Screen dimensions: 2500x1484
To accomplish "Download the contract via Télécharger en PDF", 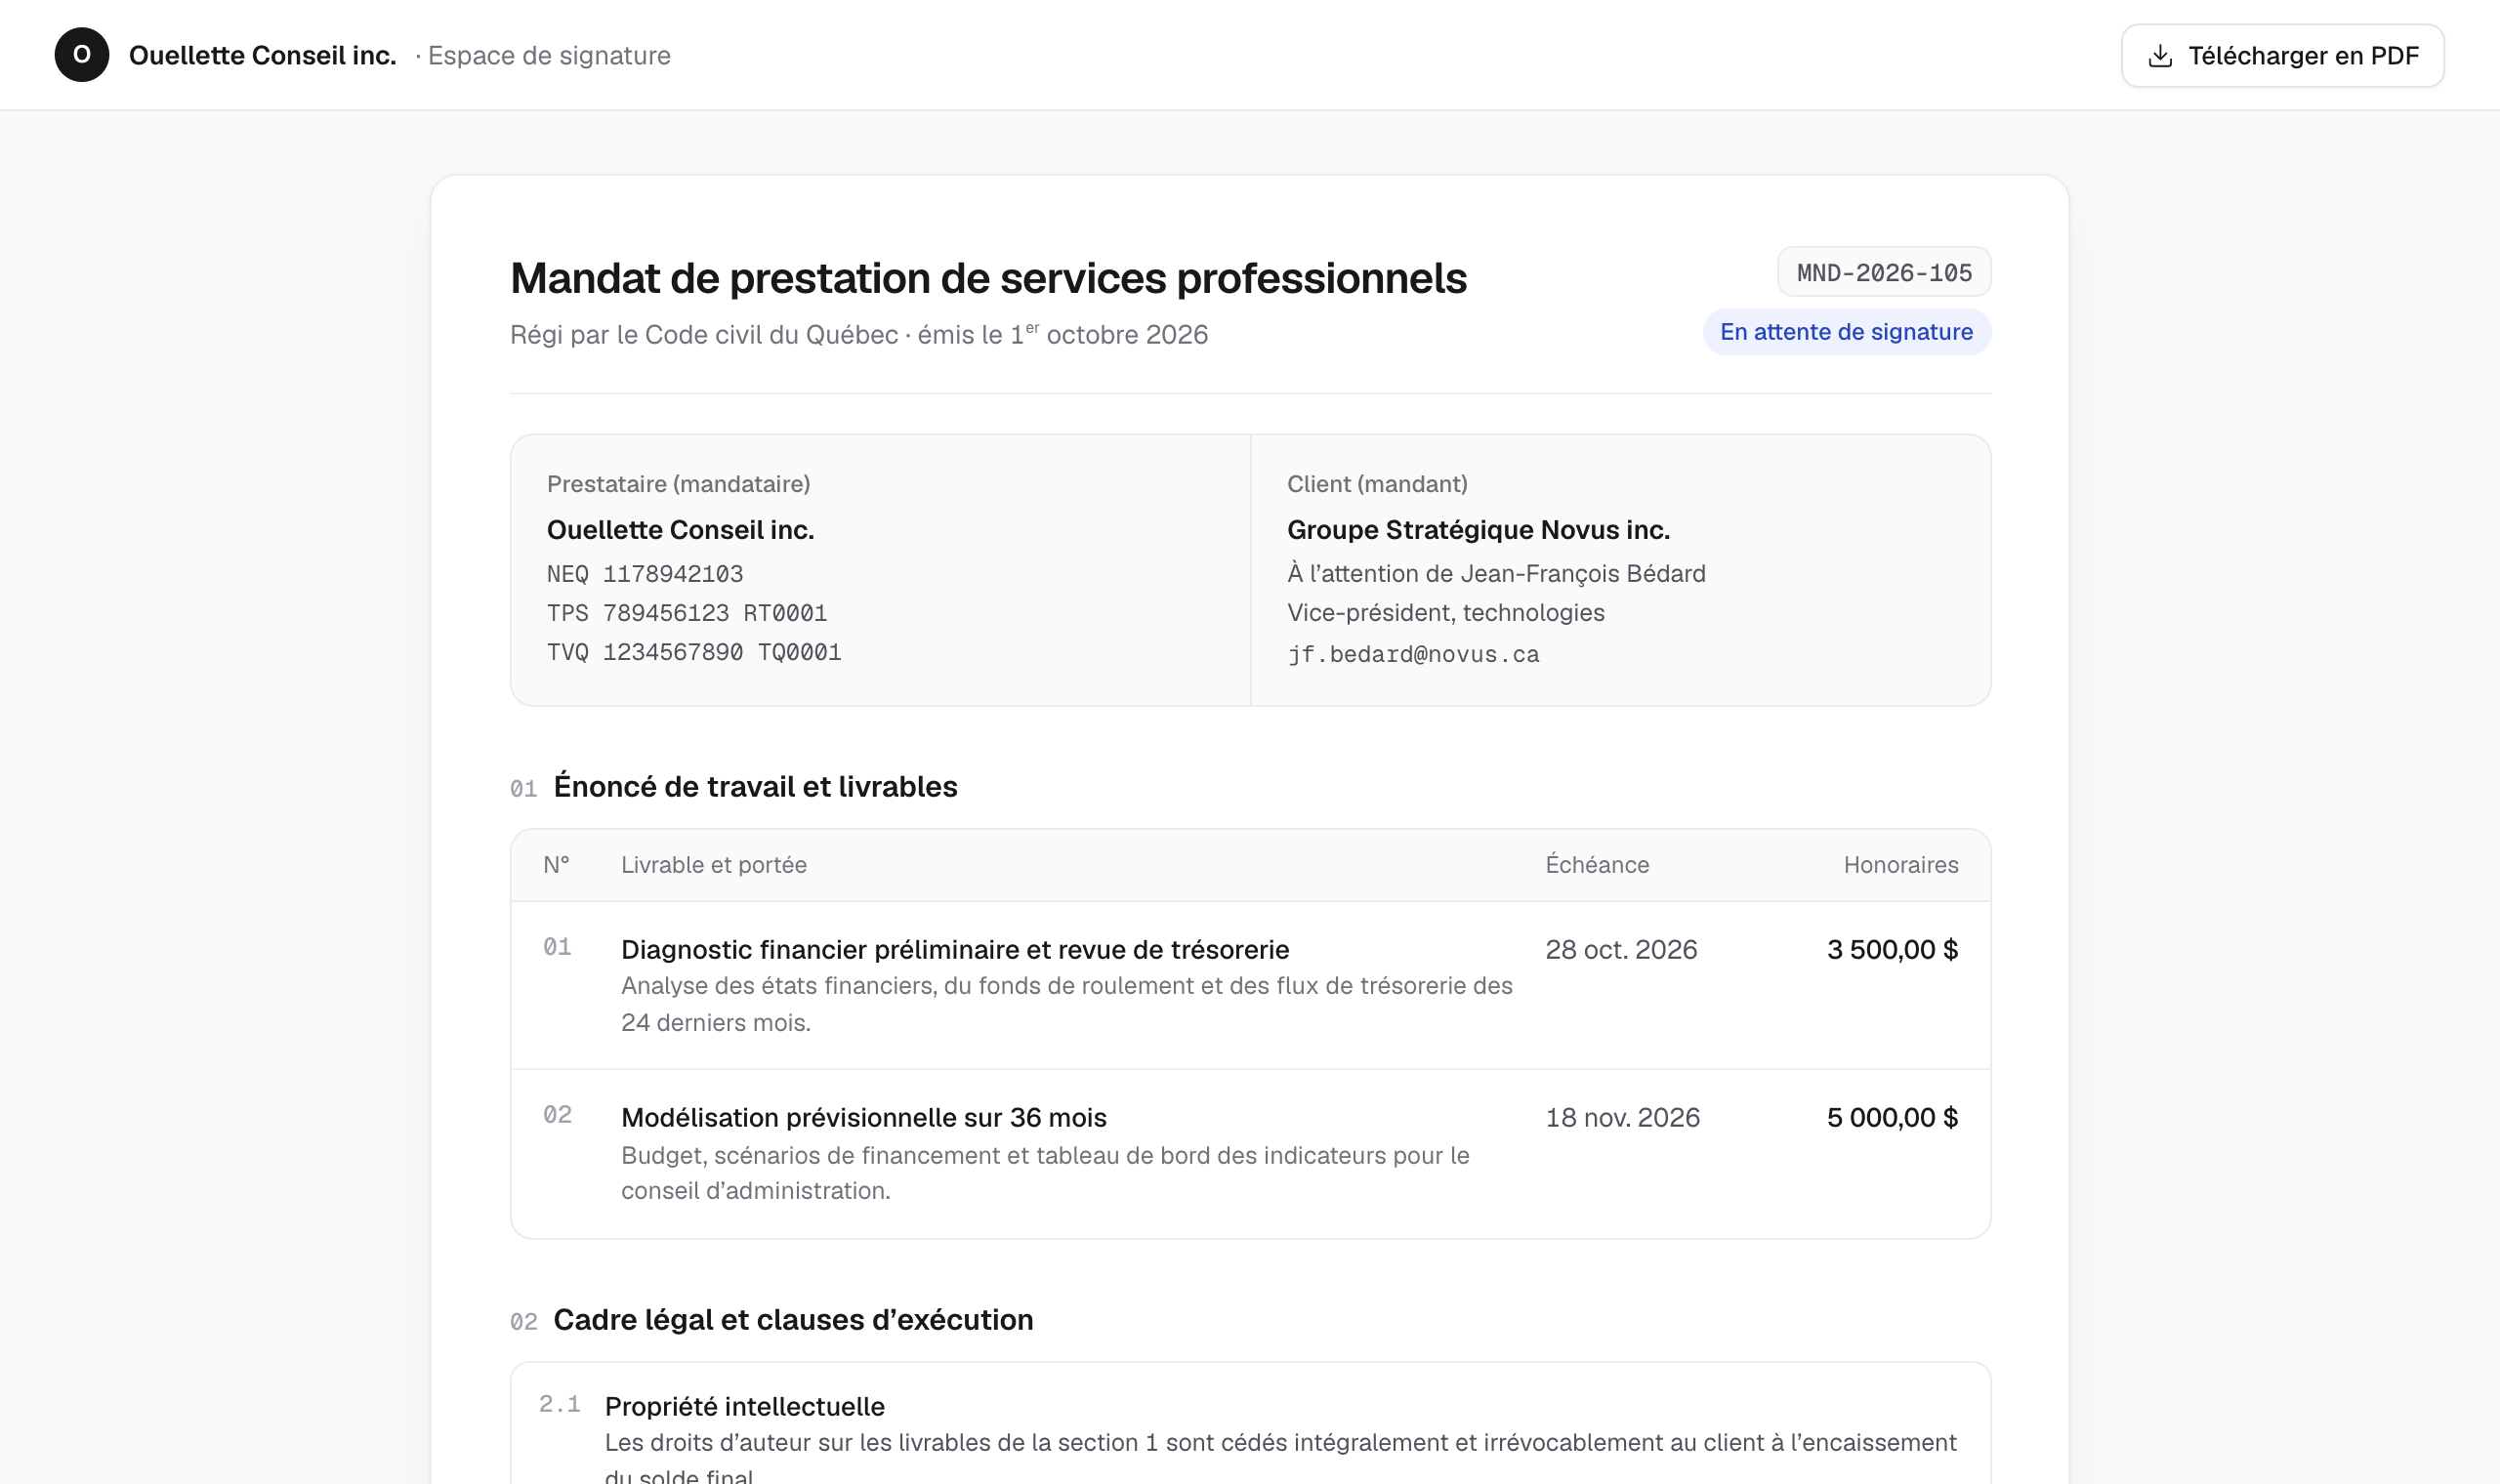I will click(2282, 56).
